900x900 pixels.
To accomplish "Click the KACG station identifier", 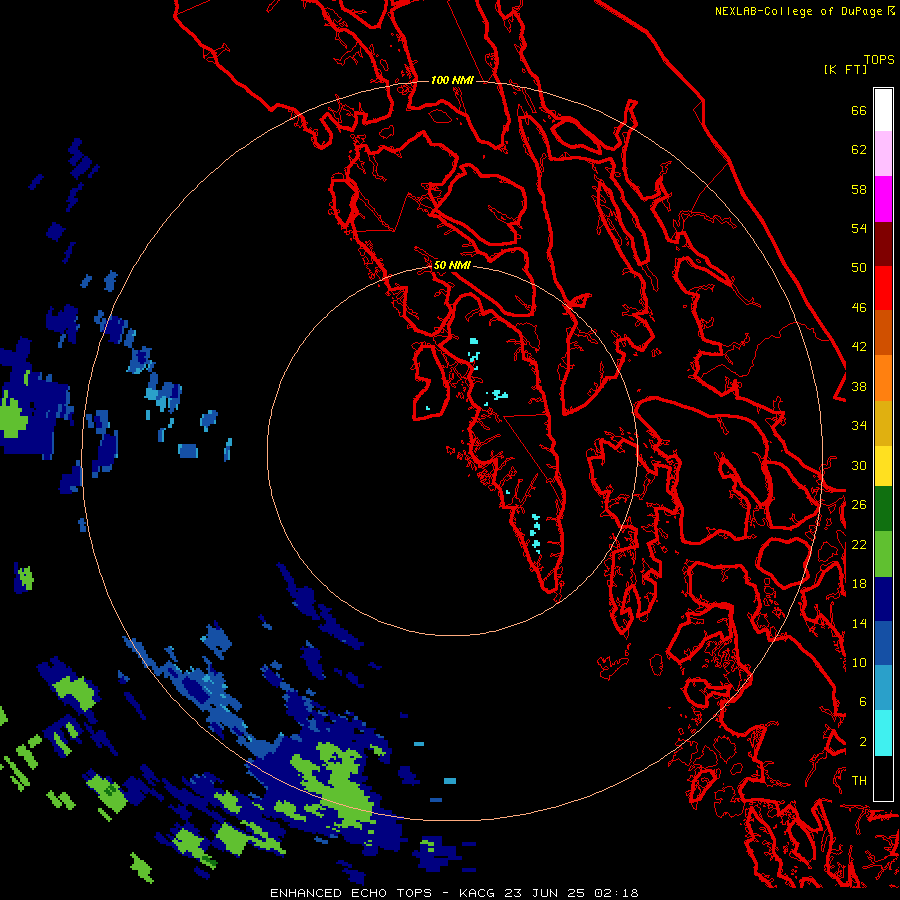I will tap(478, 893).
